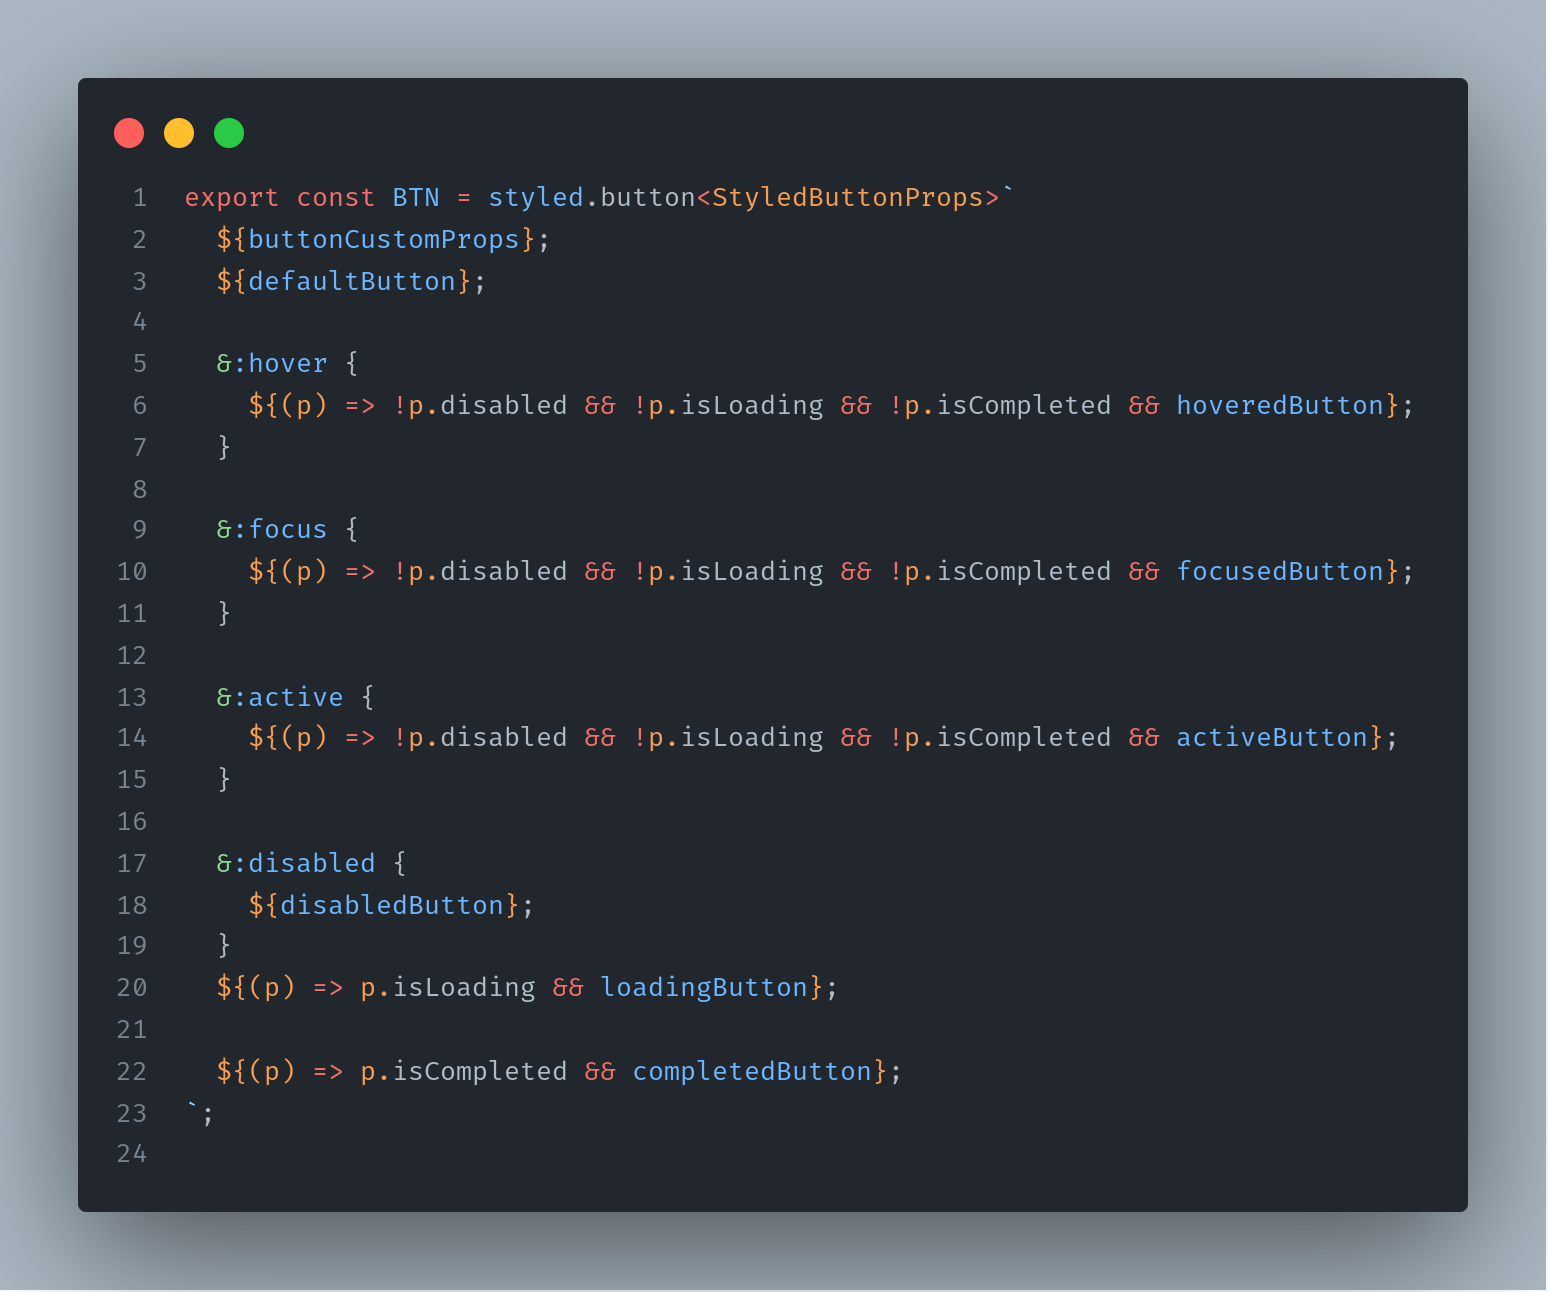This screenshot has width=1548, height=1292.
Task: Click 'loadingButton' identifier
Action: click(x=704, y=988)
